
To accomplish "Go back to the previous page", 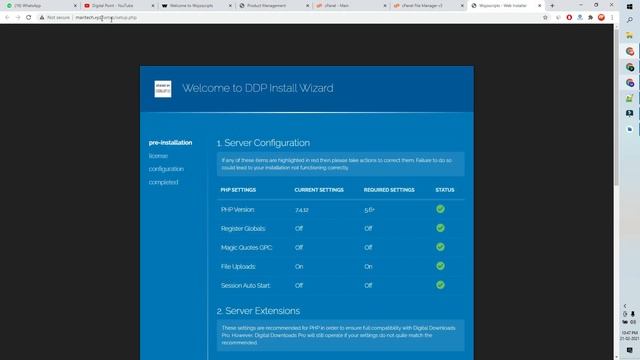I will (x=7, y=18).
